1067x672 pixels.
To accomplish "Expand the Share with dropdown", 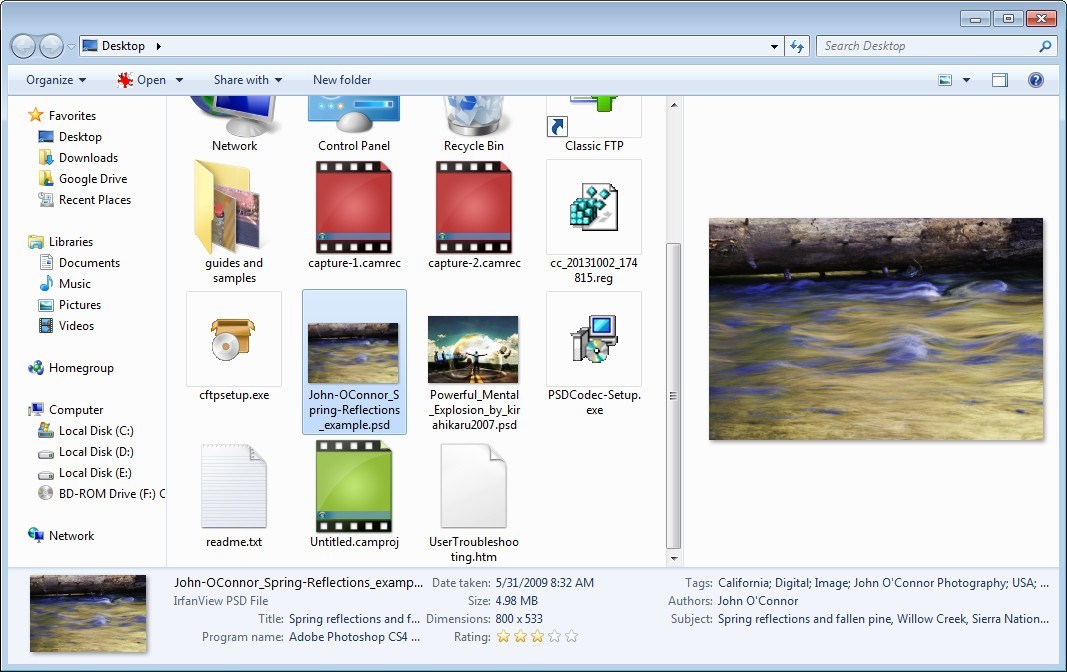I will click(245, 80).
